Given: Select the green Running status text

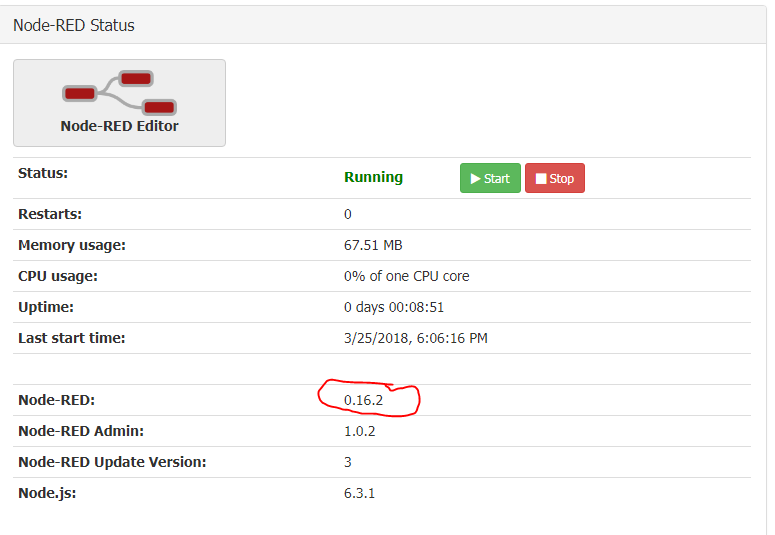Looking at the screenshot, I should 373,177.
